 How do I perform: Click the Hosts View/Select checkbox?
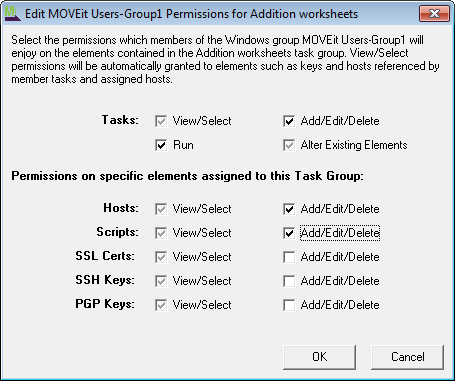pyautogui.click(x=161, y=209)
